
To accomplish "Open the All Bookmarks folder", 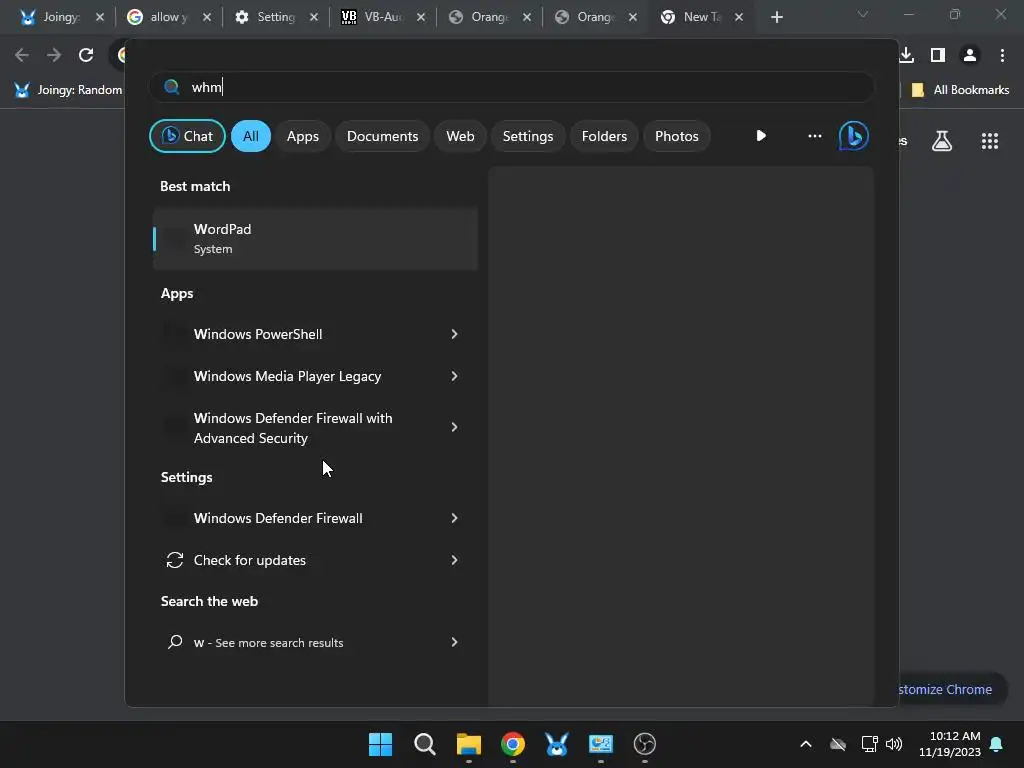I will click(x=960, y=89).
